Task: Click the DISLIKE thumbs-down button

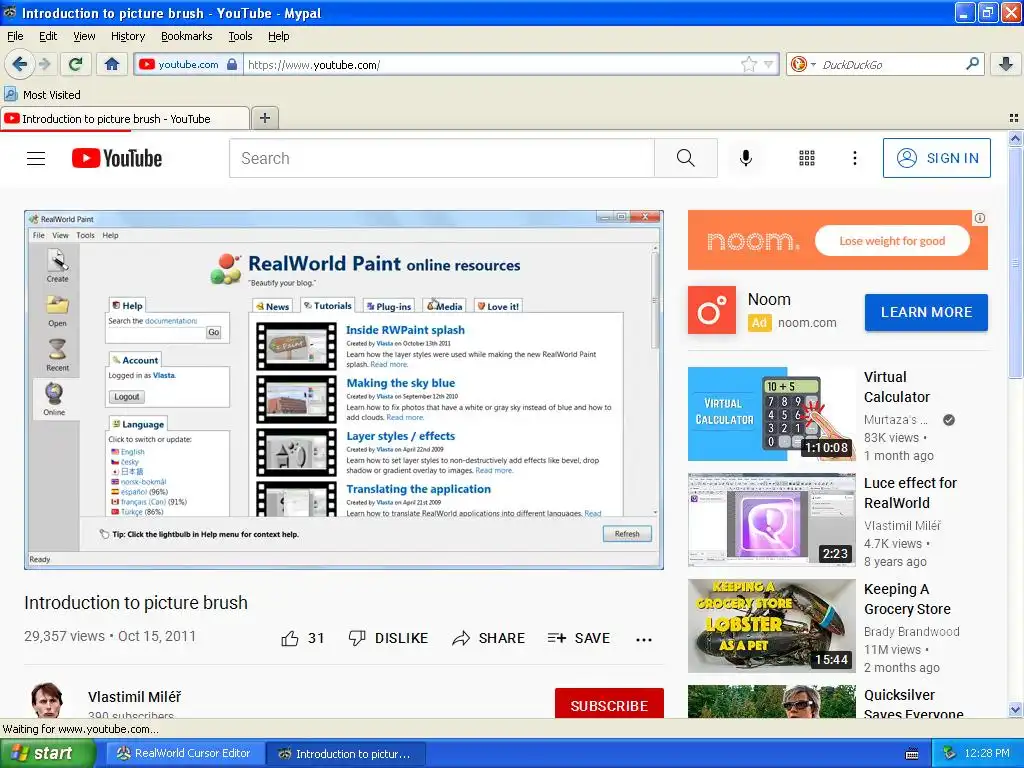Action: (x=388, y=638)
